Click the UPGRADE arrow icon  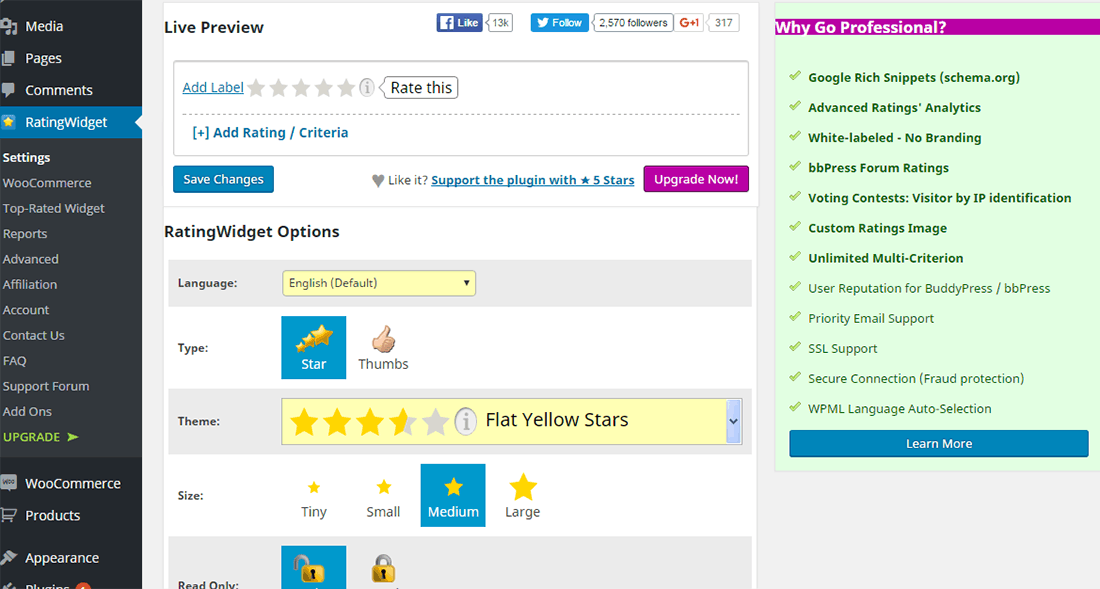(x=72, y=437)
